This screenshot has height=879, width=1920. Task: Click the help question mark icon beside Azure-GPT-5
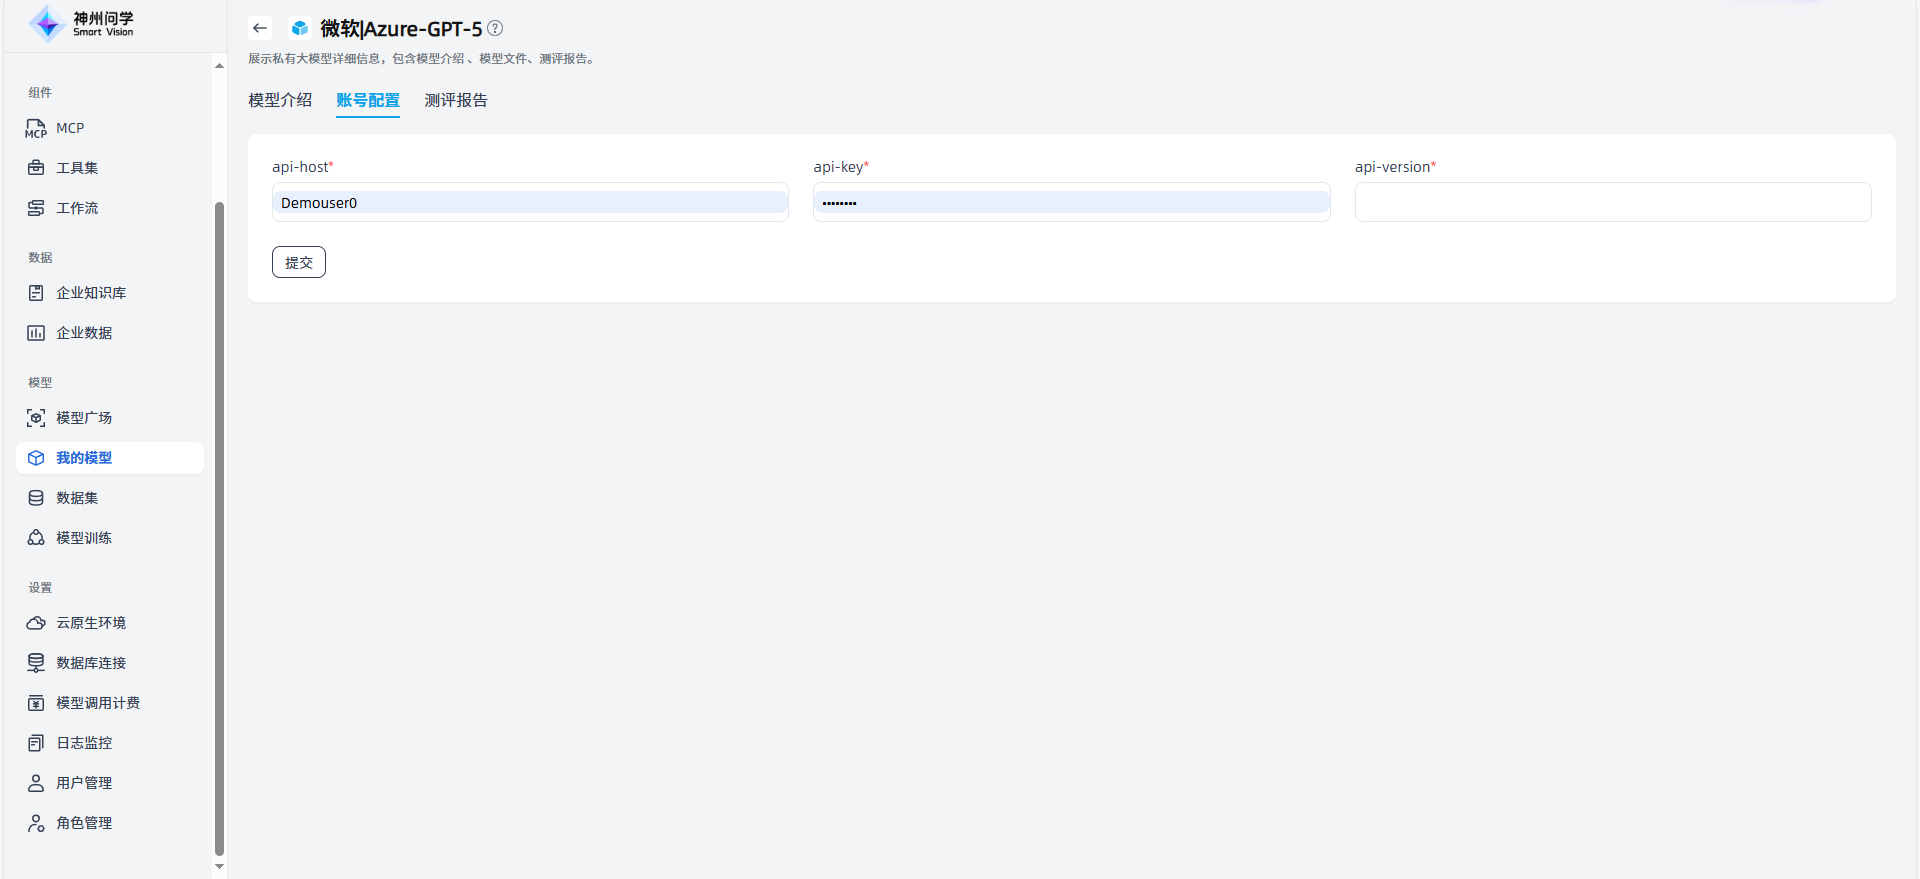tap(495, 28)
